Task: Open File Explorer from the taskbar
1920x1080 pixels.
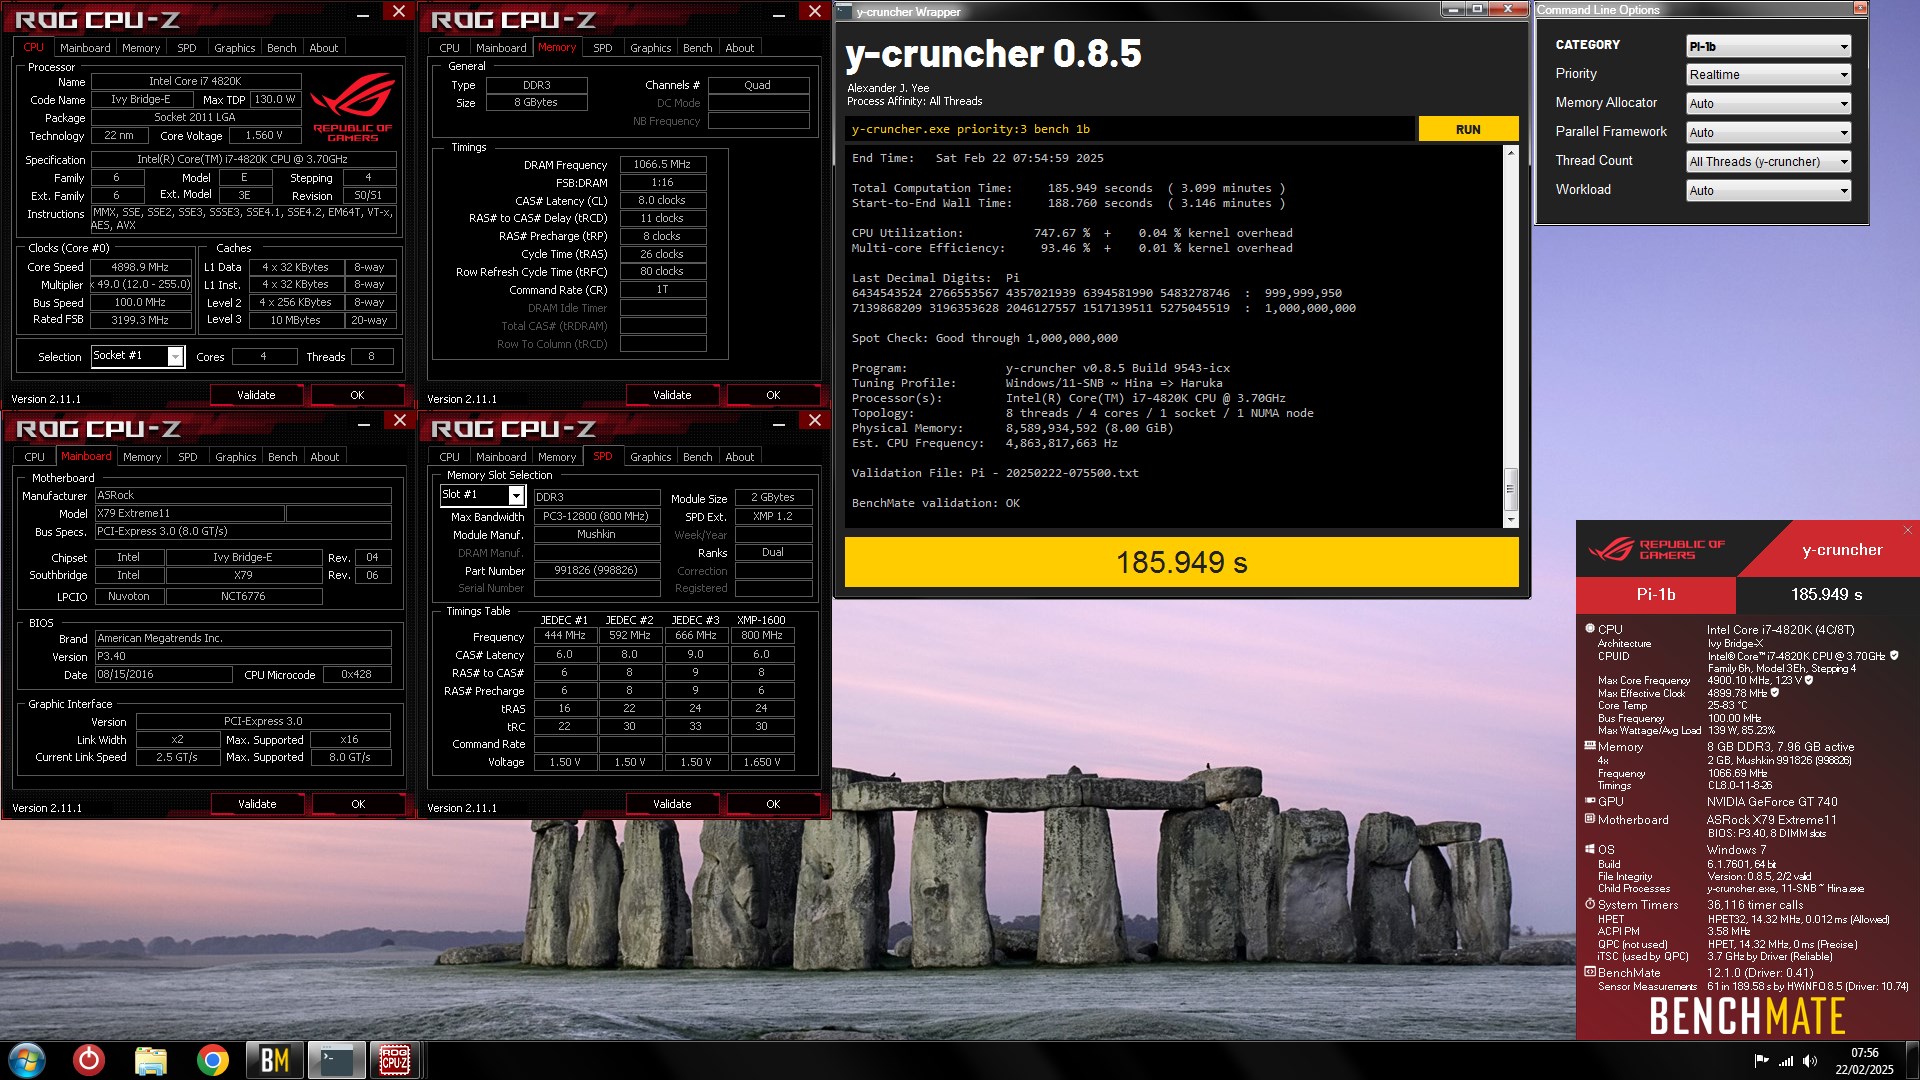Action: (151, 1060)
